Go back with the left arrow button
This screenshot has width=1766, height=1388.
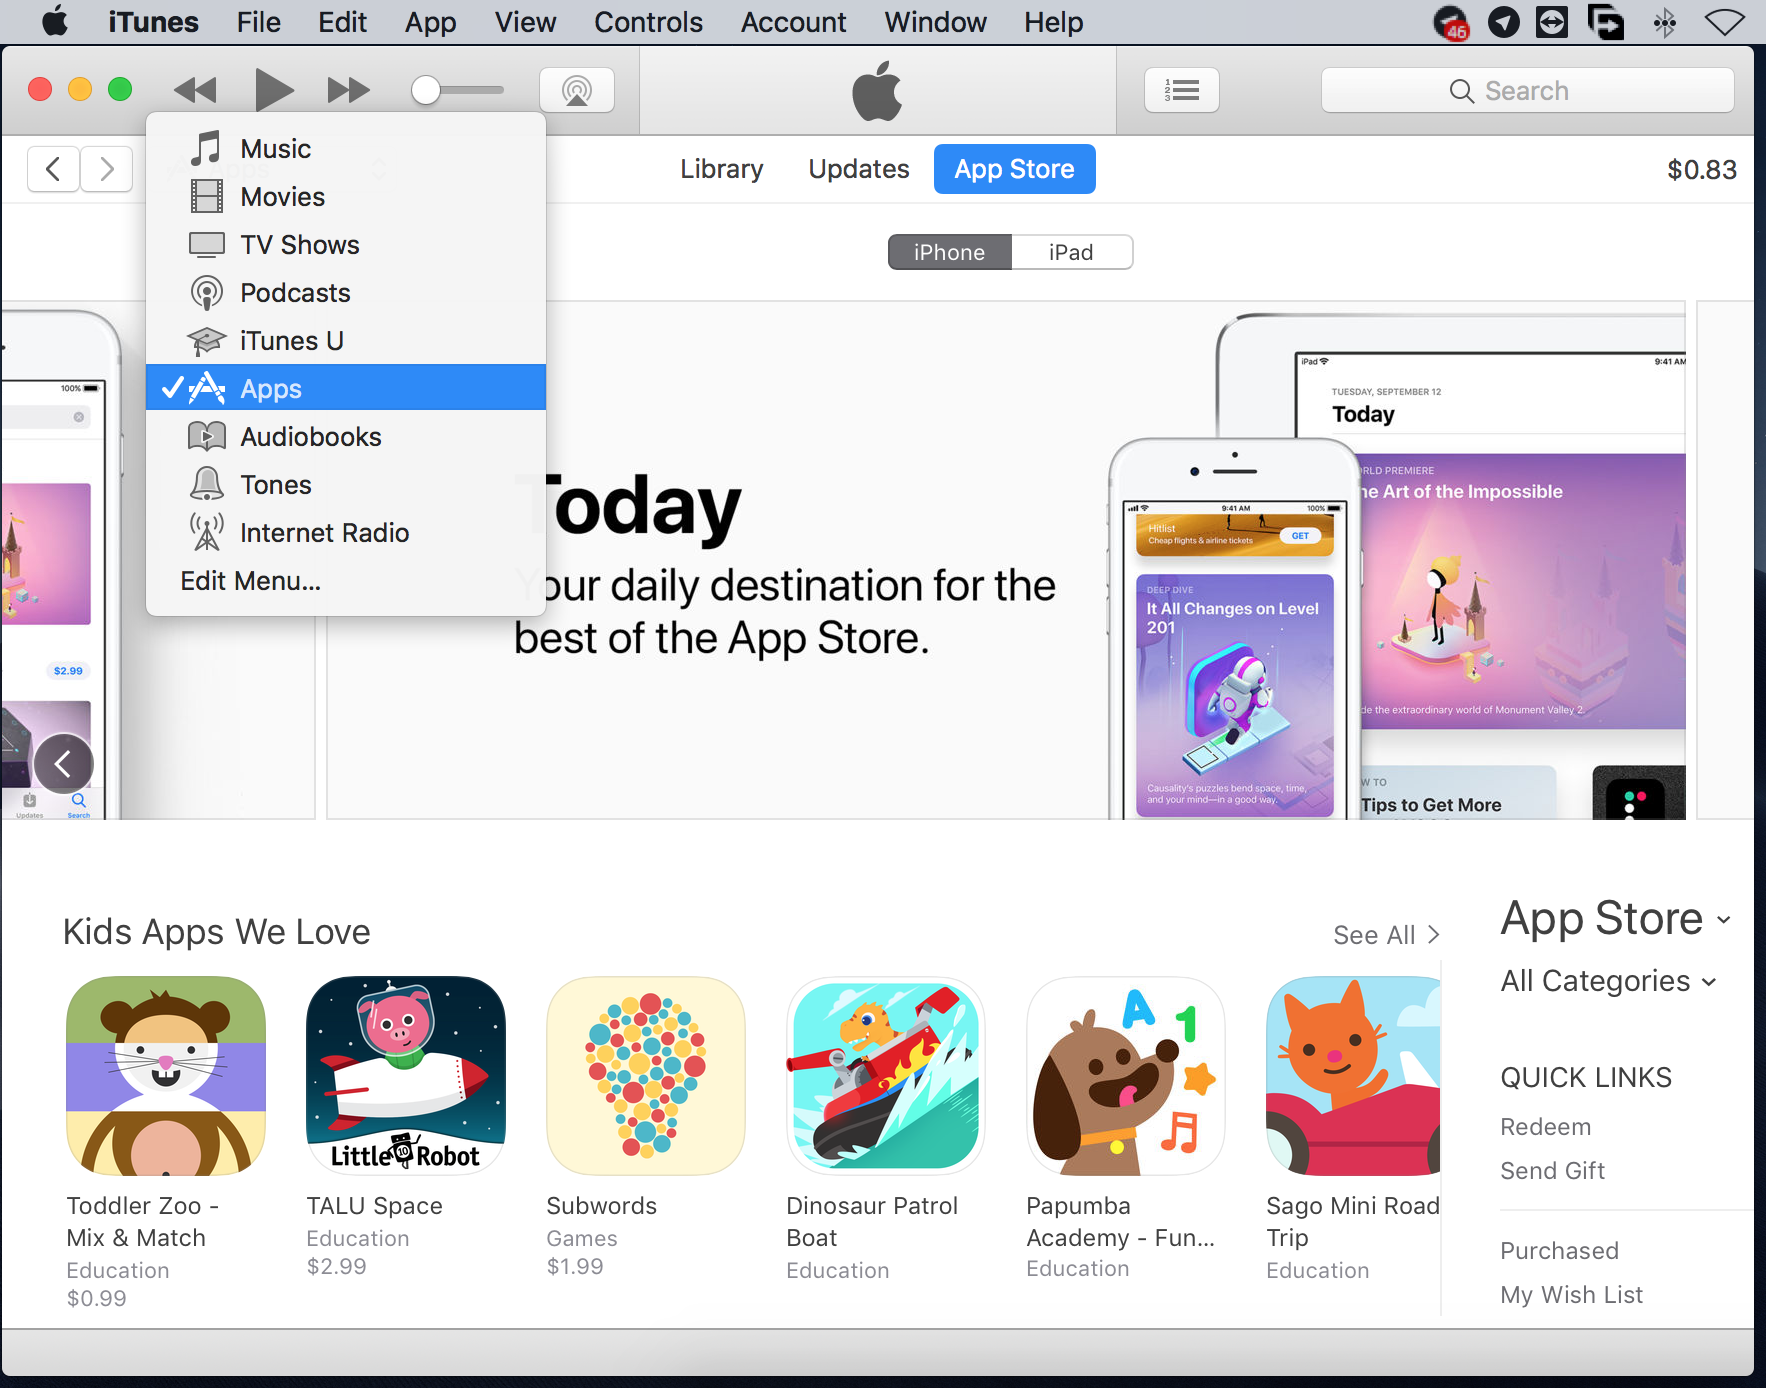coord(54,169)
